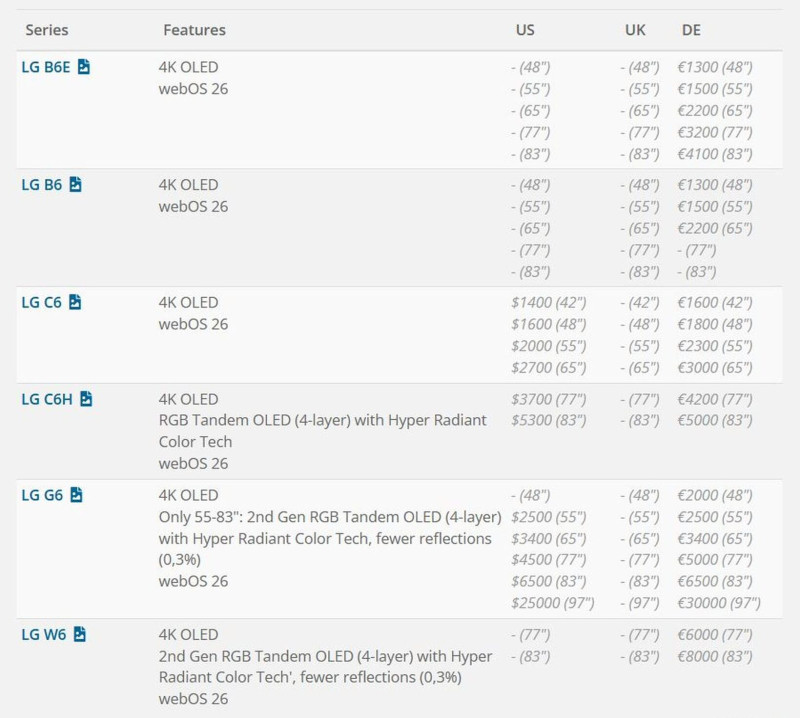Select LG G6 price $6500 (83")
800x718 pixels.
tap(548, 581)
